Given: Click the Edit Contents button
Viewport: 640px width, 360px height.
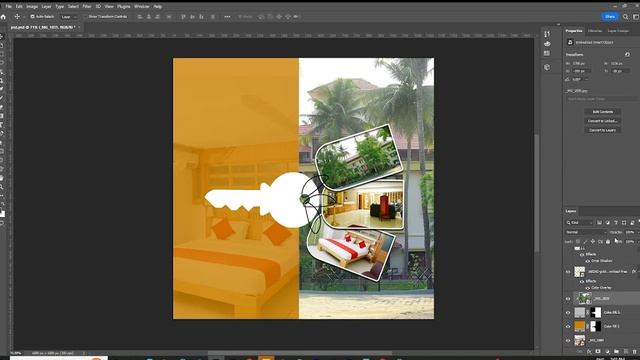Looking at the screenshot, I should click(602, 112).
